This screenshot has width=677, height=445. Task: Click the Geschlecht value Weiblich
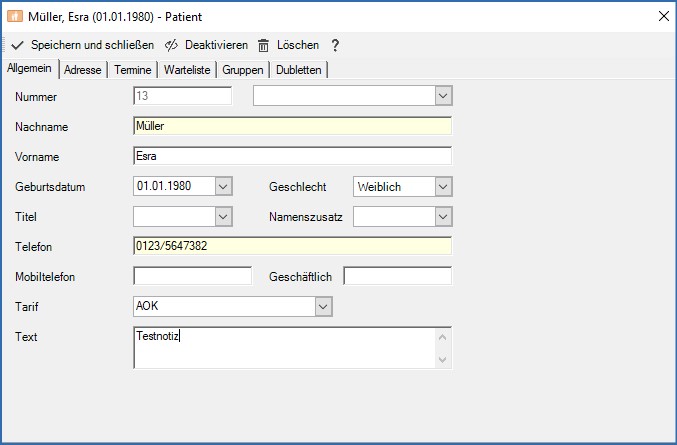(x=379, y=187)
